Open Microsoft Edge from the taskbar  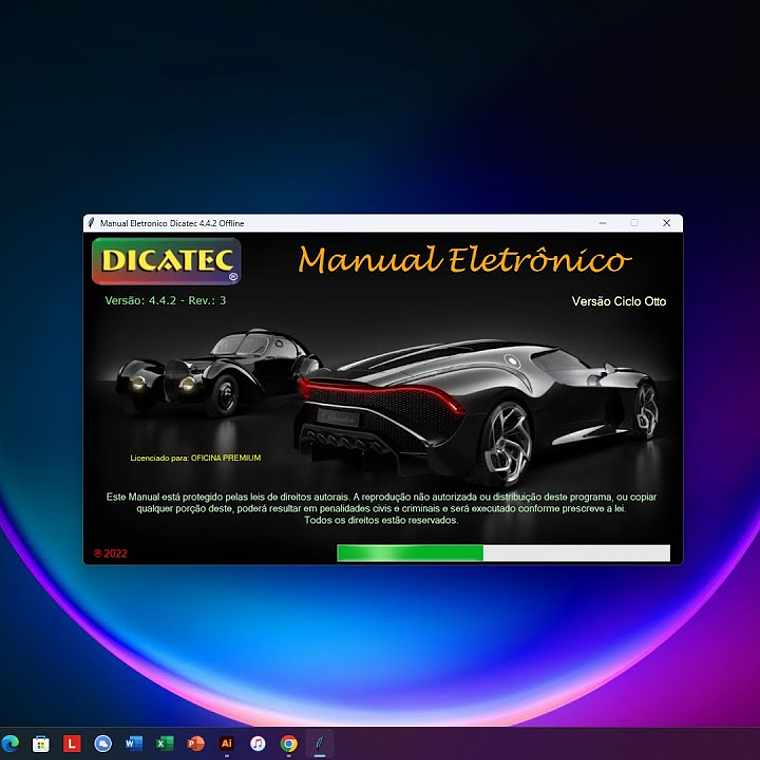pyautogui.click(x=10, y=743)
